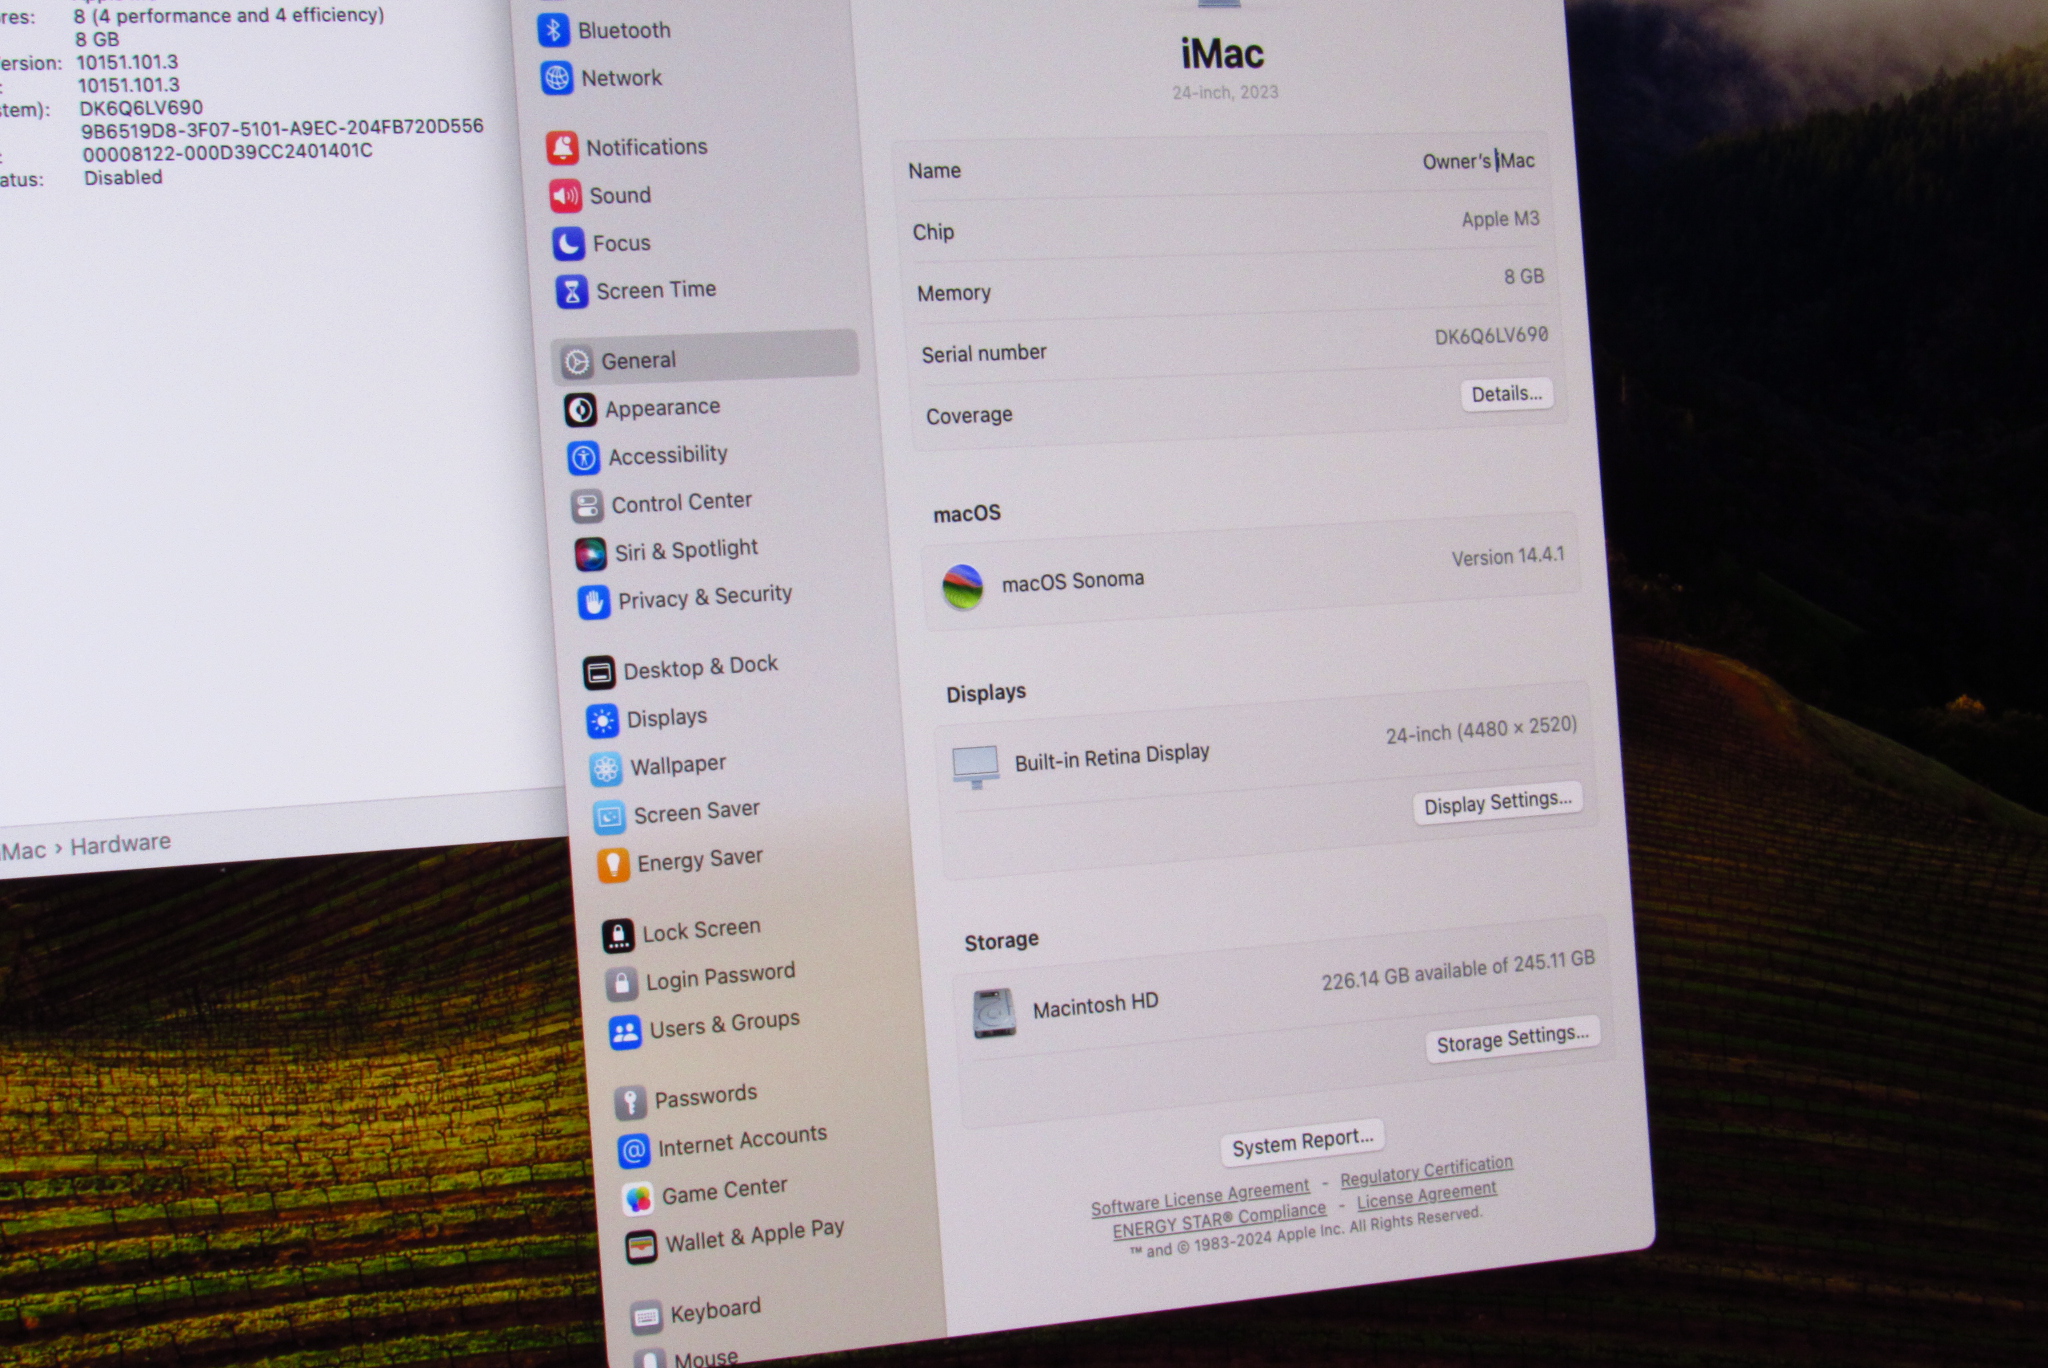Click the Privacy & Security hand icon
The width and height of the screenshot is (2048, 1368).
click(594, 602)
